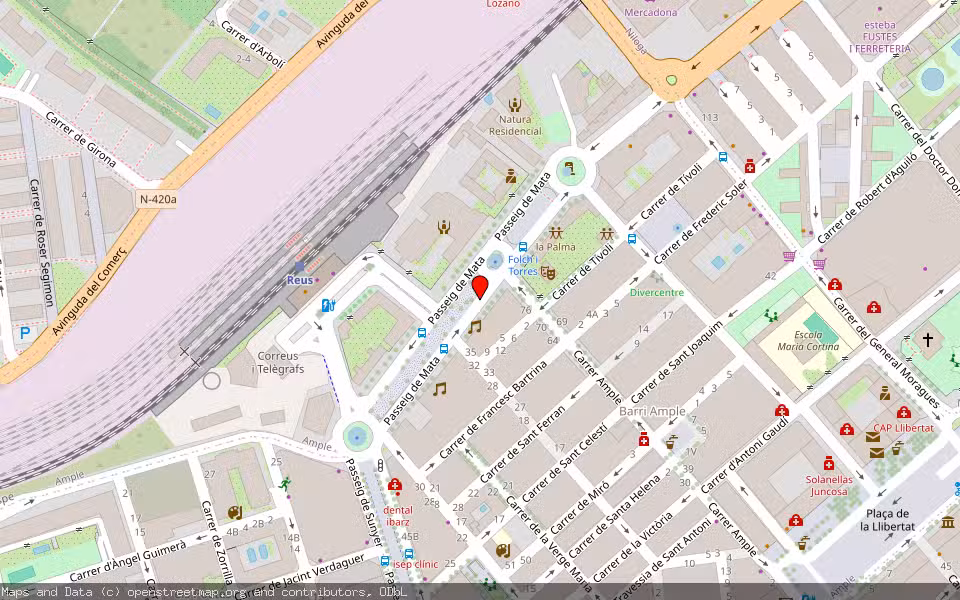Click the pharmacy icon above Solanellas Juncosa
The height and width of the screenshot is (600, 960).
pyautogui.click(x=829, y=463)
